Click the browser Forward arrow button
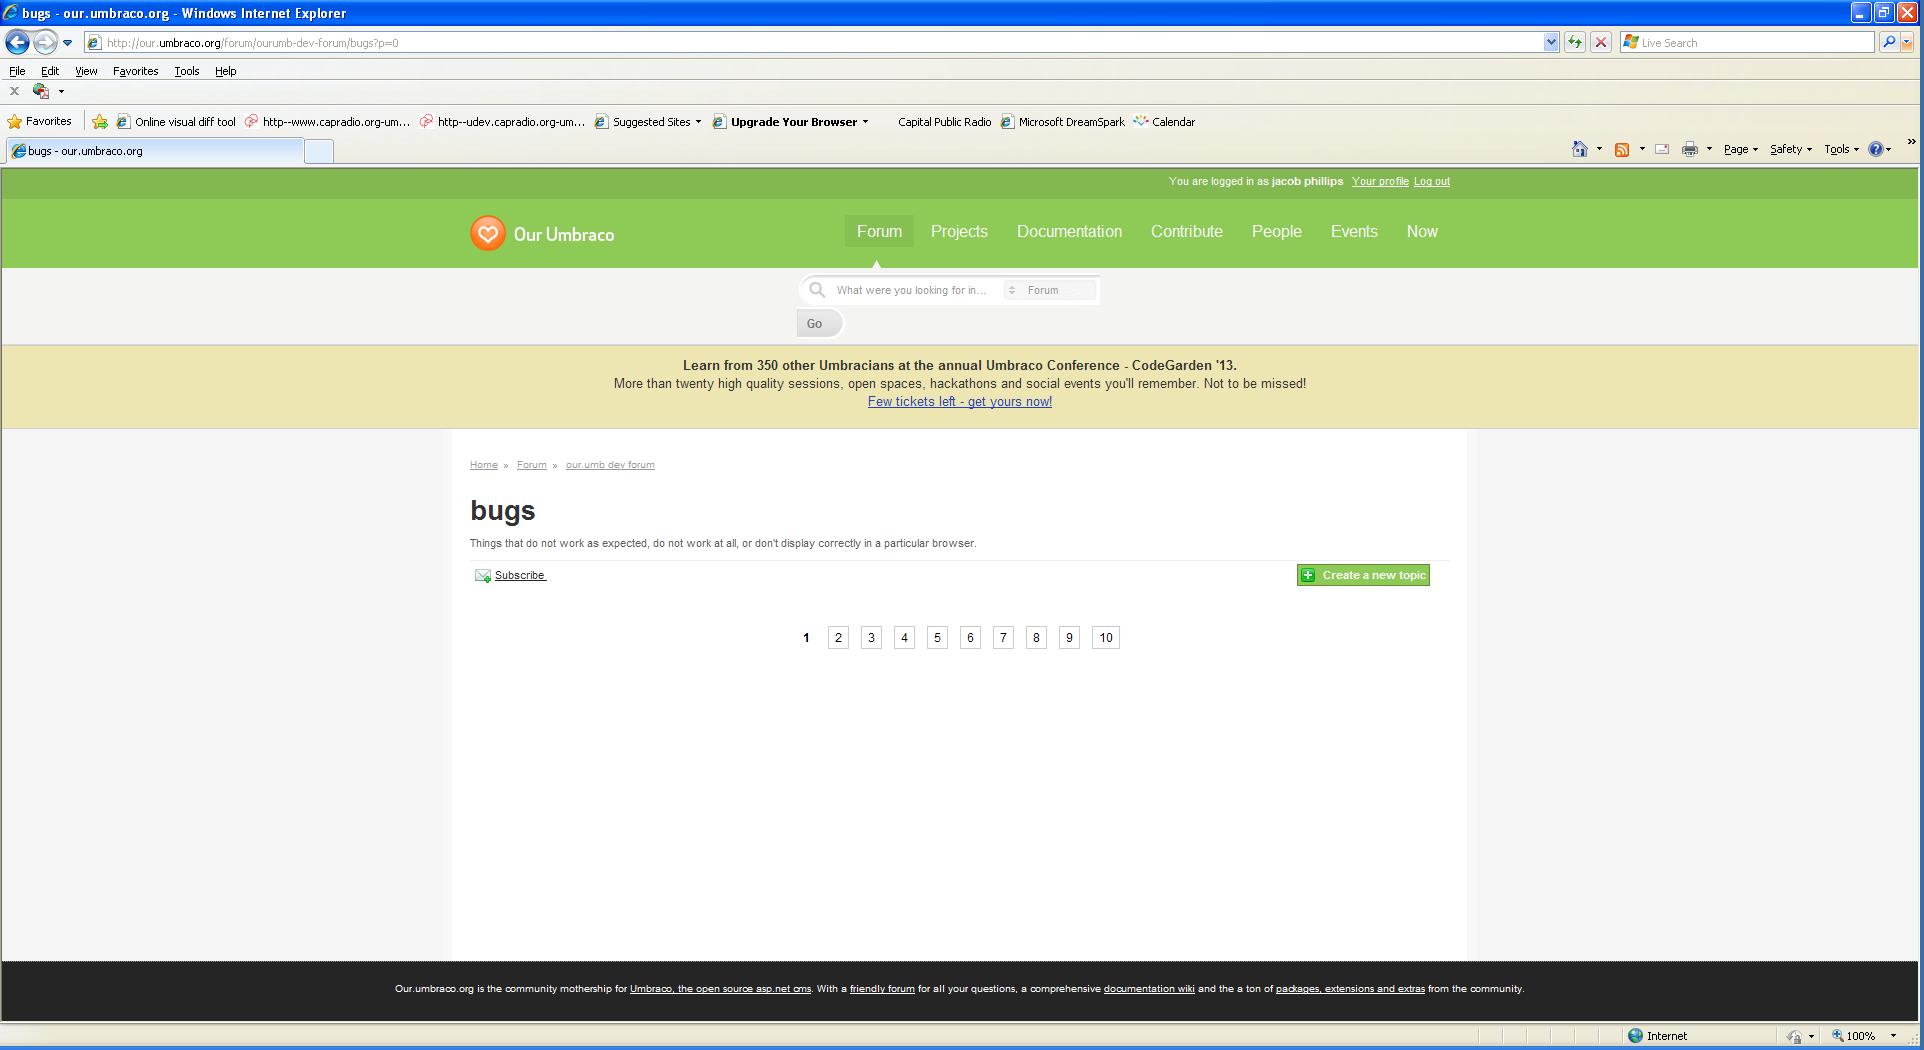 pos(45,42)
